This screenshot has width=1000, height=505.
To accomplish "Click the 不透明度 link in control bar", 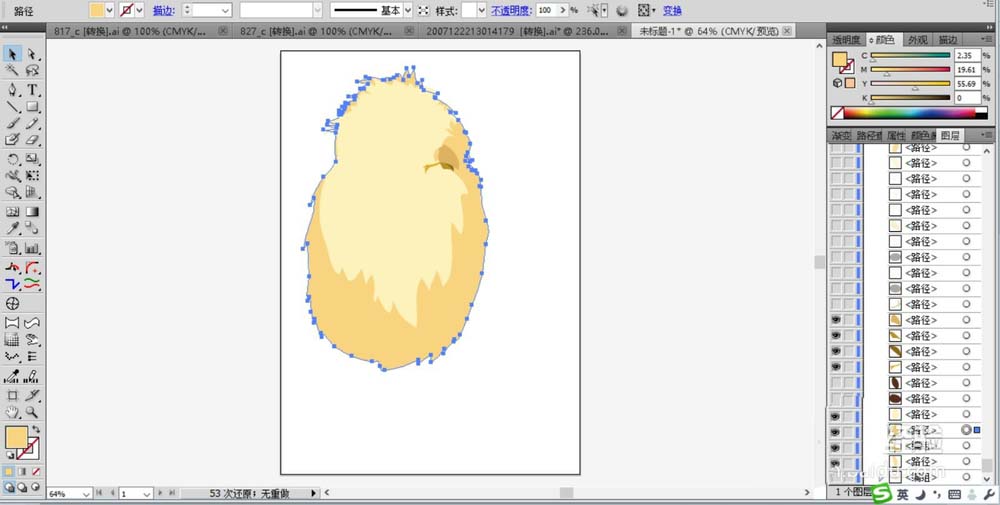I will pos(511,11).
